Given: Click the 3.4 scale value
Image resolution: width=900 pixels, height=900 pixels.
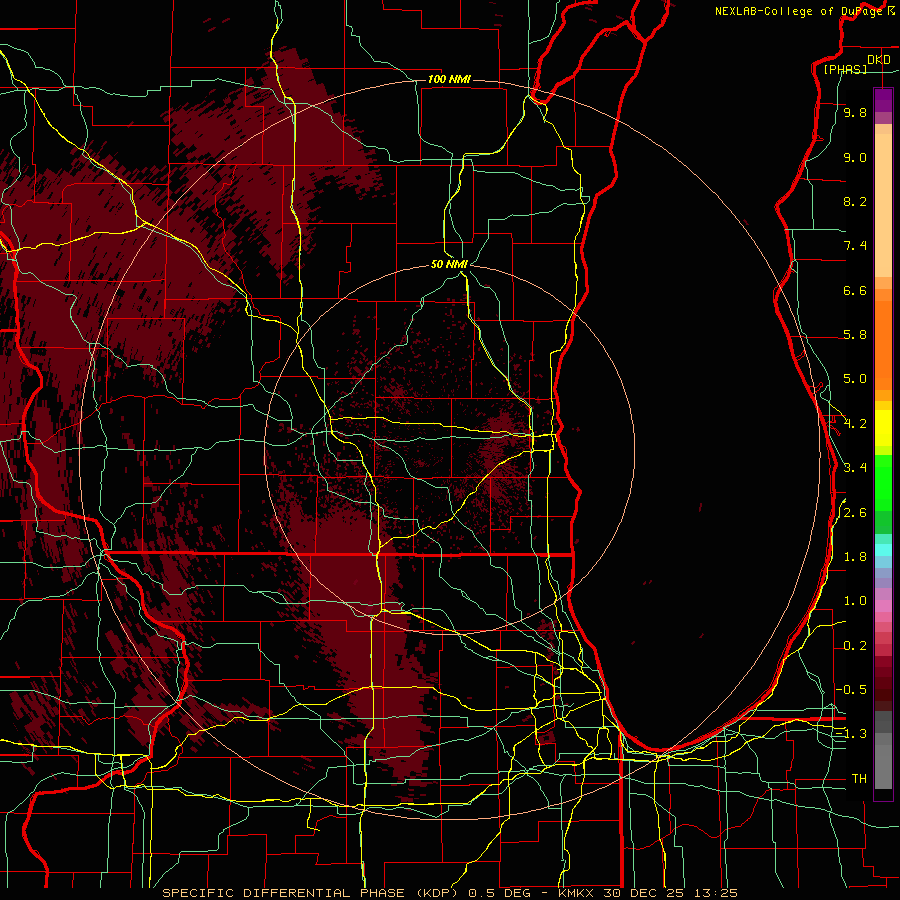Looking at the screenshot, I should 855,468.
